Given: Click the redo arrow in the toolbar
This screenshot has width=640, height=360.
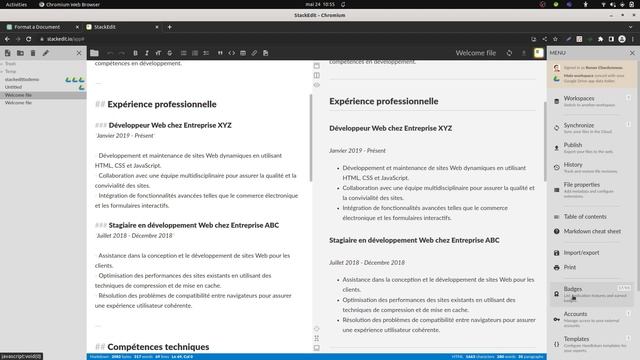Looking at the screenshot, I should (121, 53).
